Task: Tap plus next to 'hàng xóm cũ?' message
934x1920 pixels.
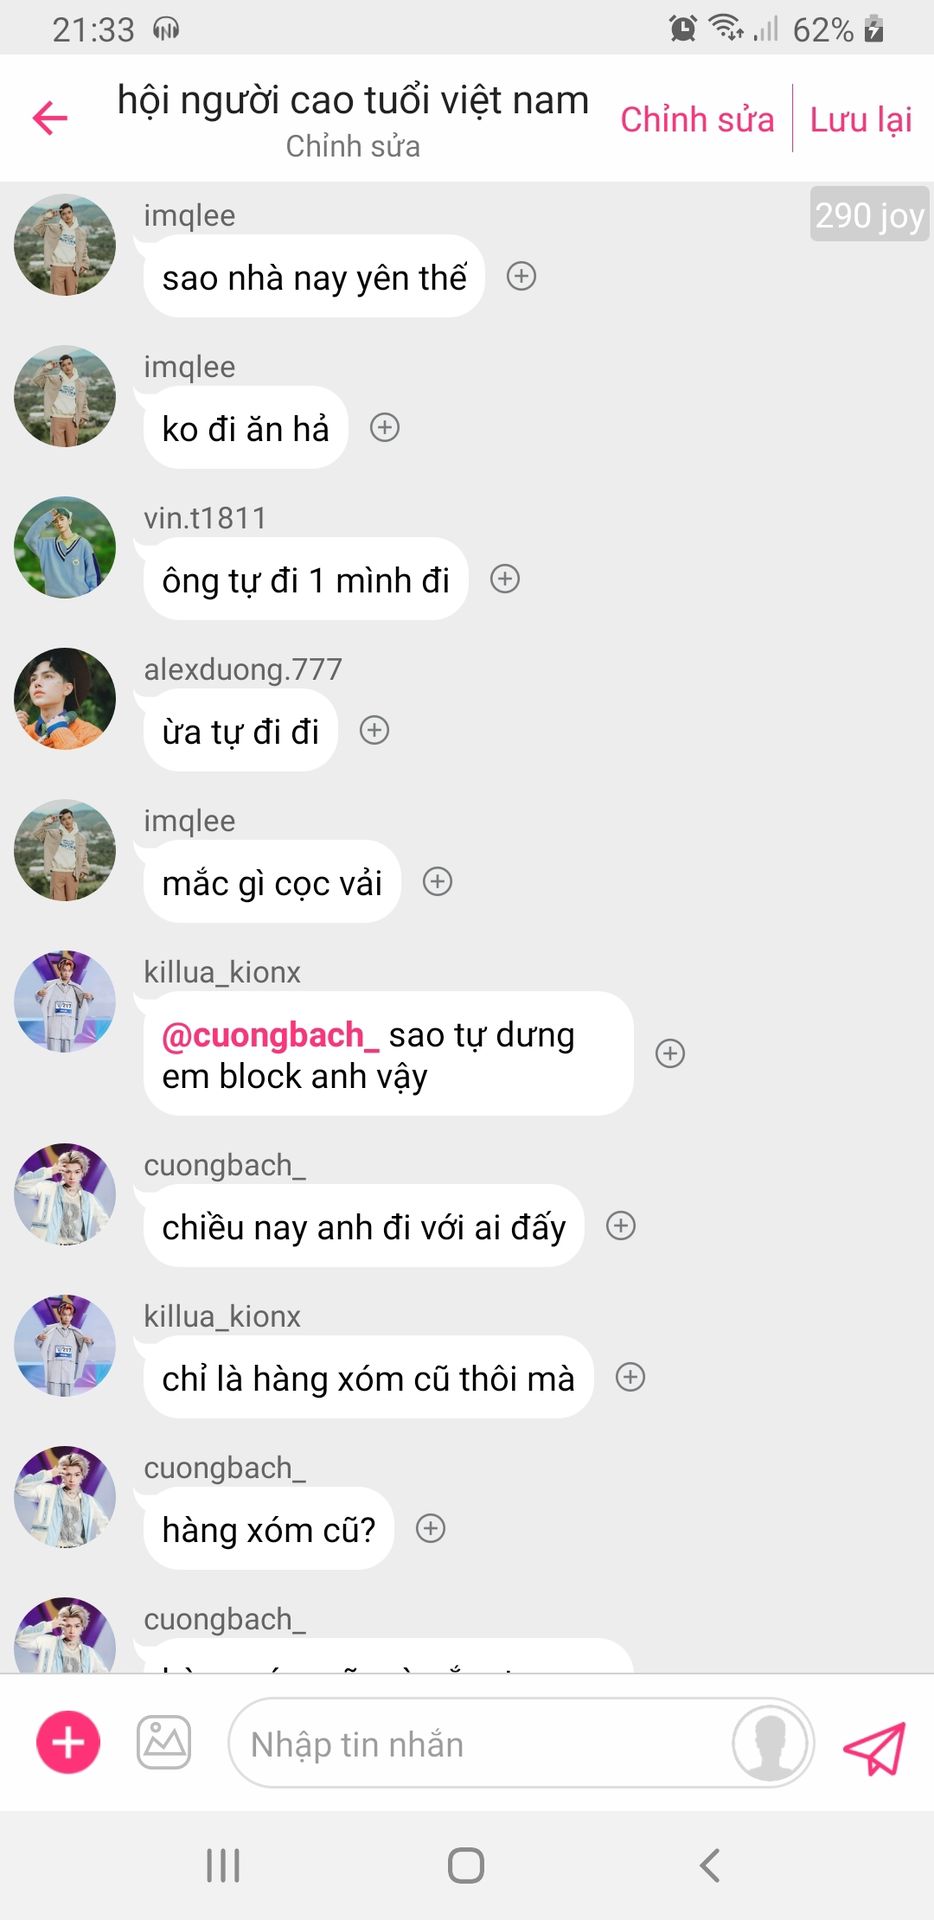Action: [x=431, y=1528]
